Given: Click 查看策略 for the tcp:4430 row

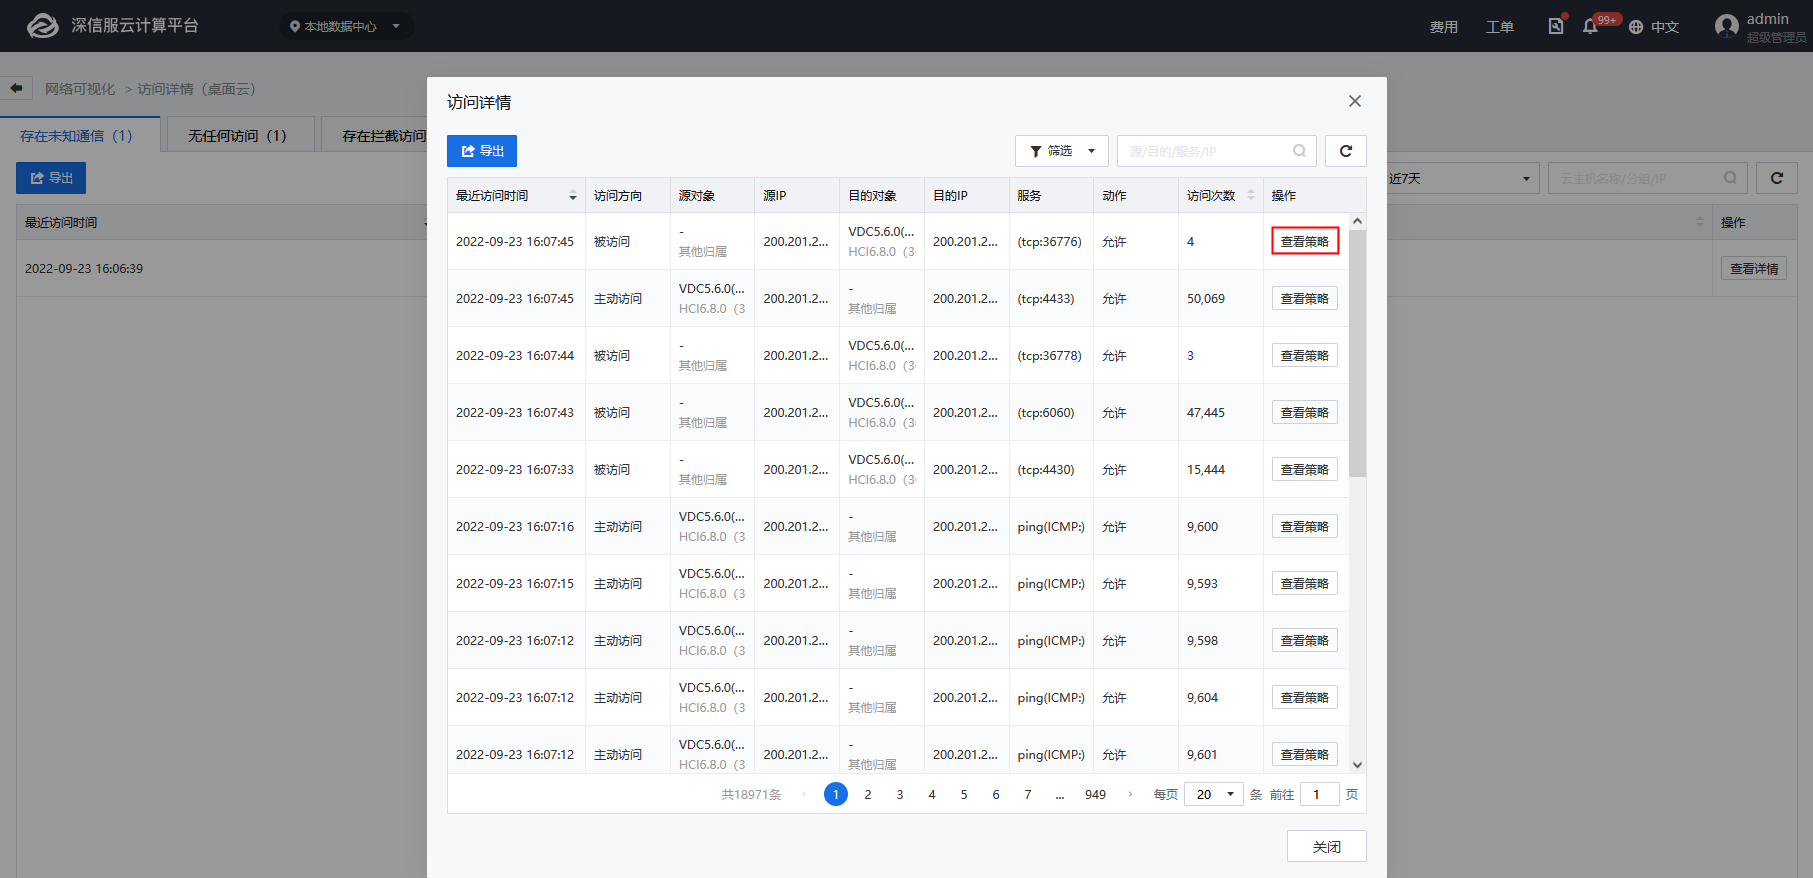Looking at the screenshot, I should tap(1305, 469).
